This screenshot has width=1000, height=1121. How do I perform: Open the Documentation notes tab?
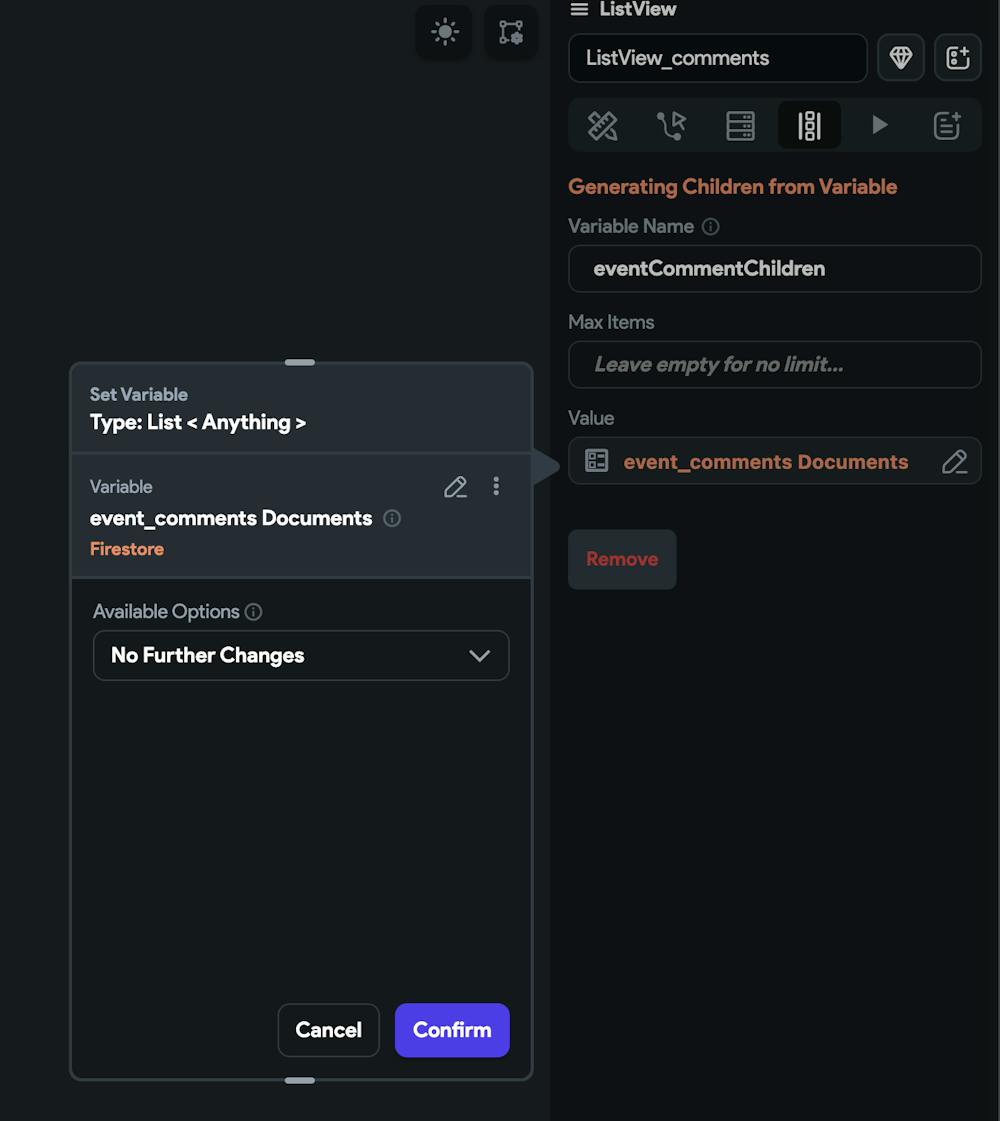point(947,126)
